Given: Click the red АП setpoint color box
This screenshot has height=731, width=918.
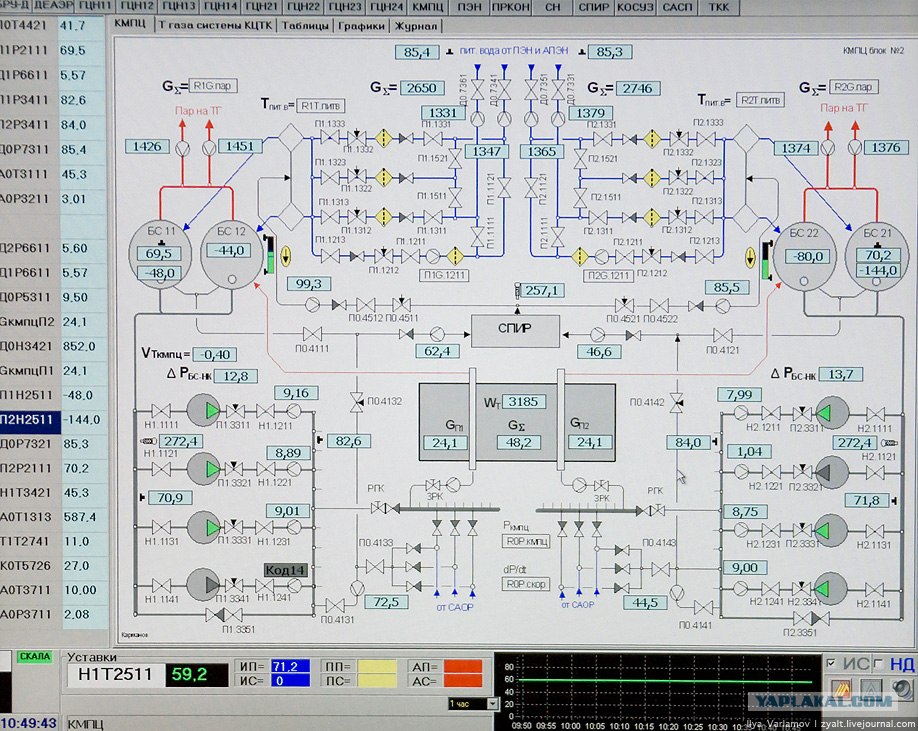Looking at the screenshot, I should tap(463, 667).
